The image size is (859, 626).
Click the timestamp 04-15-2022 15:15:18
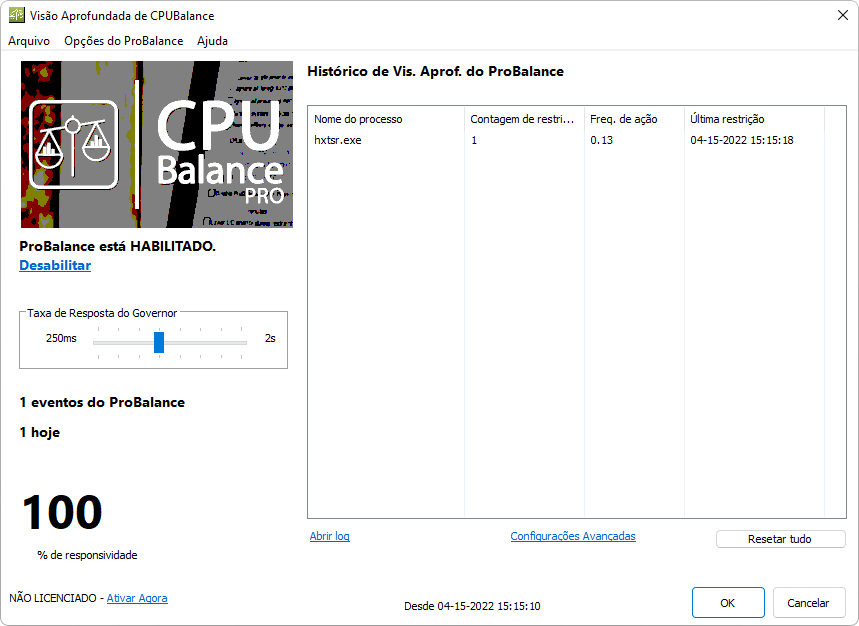pyautogui.click(x=742, y=140)
